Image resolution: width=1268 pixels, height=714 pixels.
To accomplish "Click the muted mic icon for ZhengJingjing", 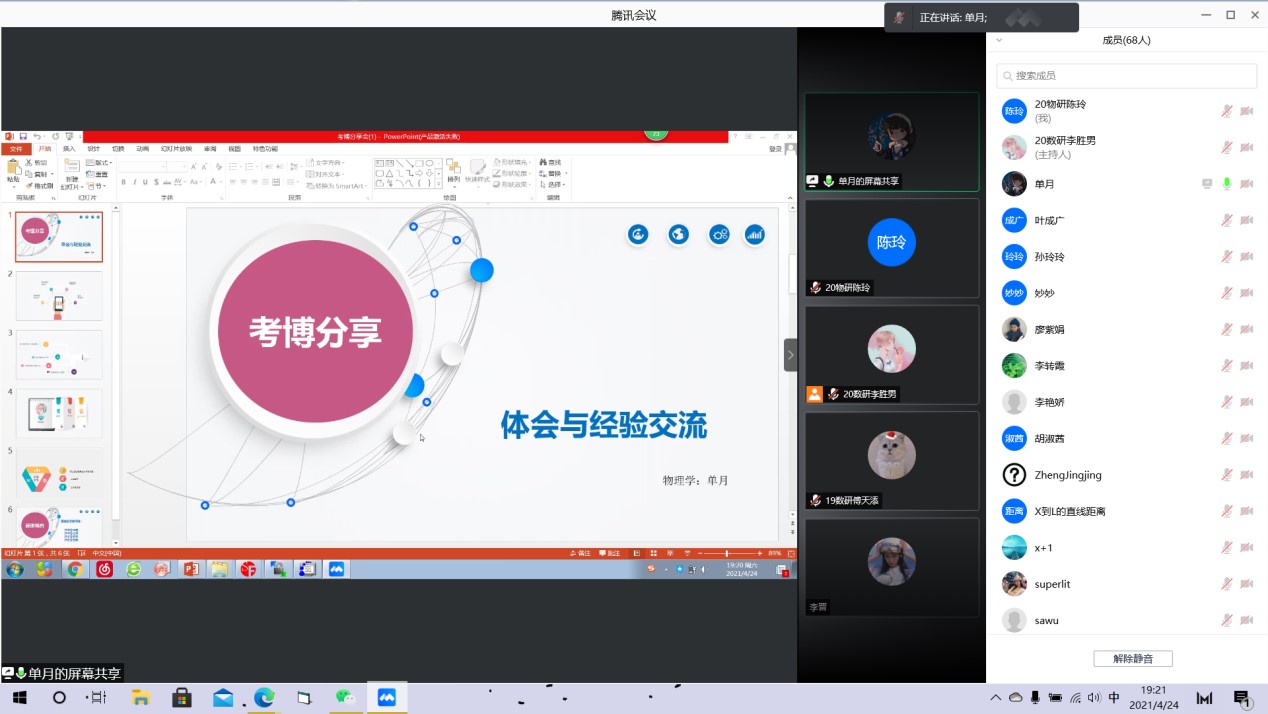I will [x=1226, y=475].
